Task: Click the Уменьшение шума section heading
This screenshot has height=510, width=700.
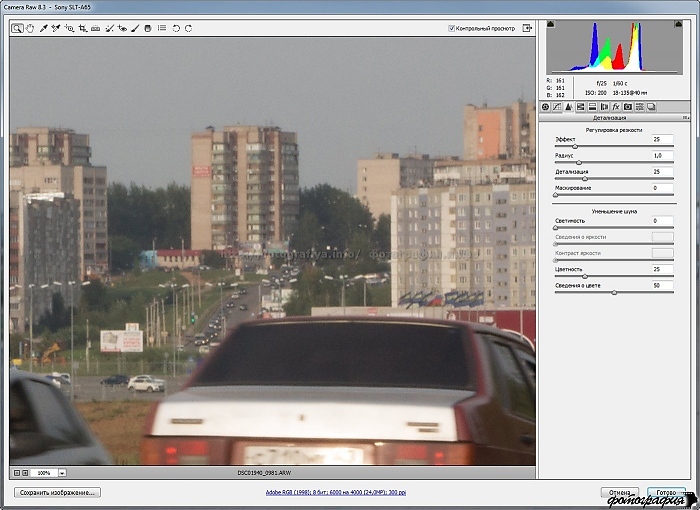Action: pyautogui.click(x=614, y=211)
